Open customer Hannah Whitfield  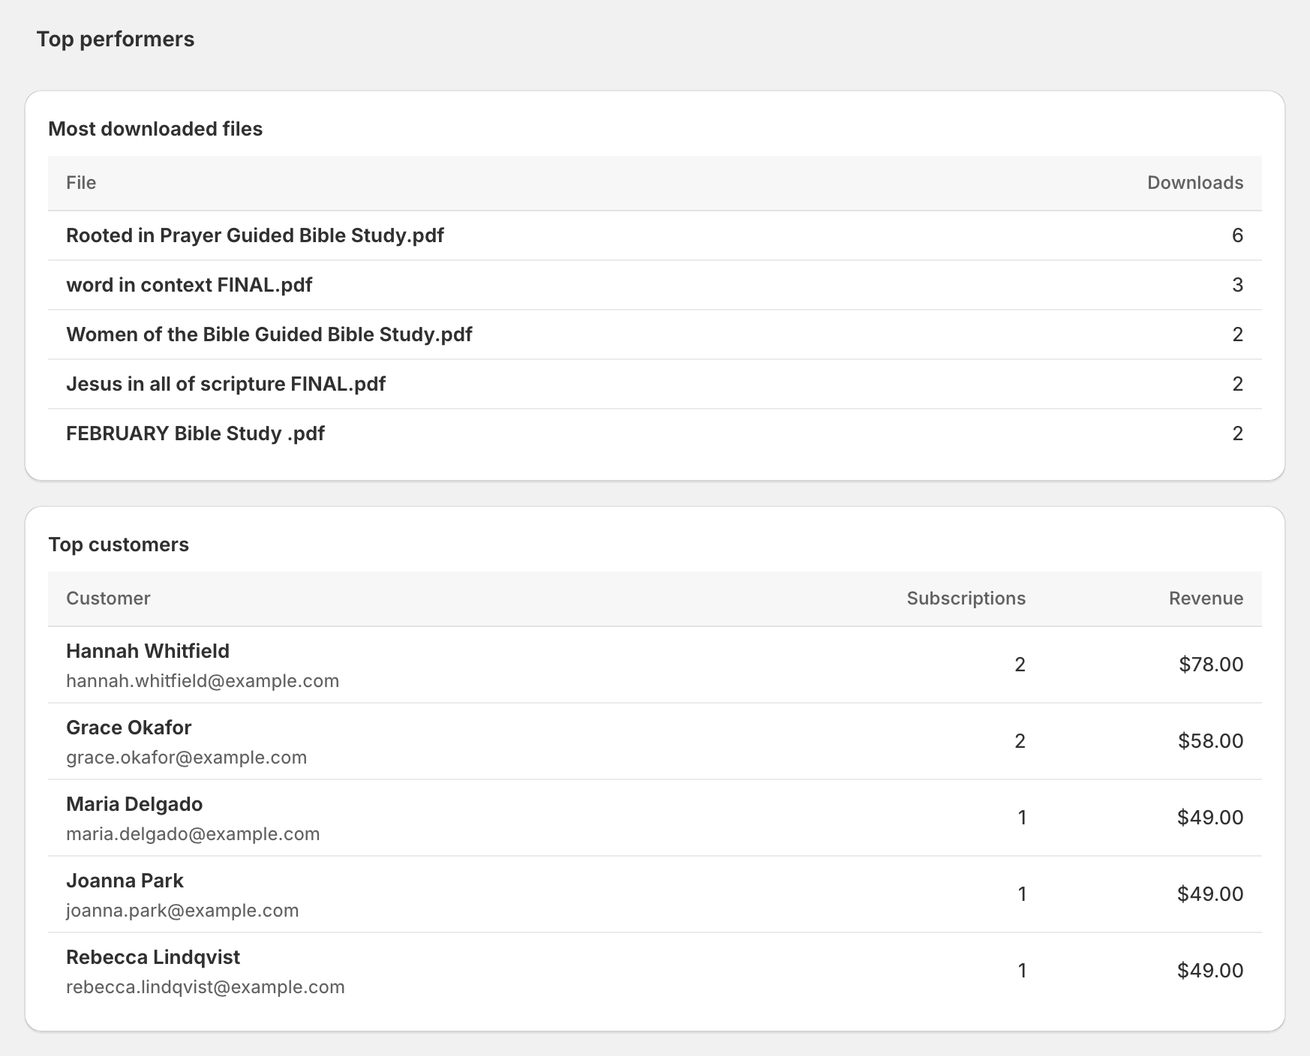(148, 651)
